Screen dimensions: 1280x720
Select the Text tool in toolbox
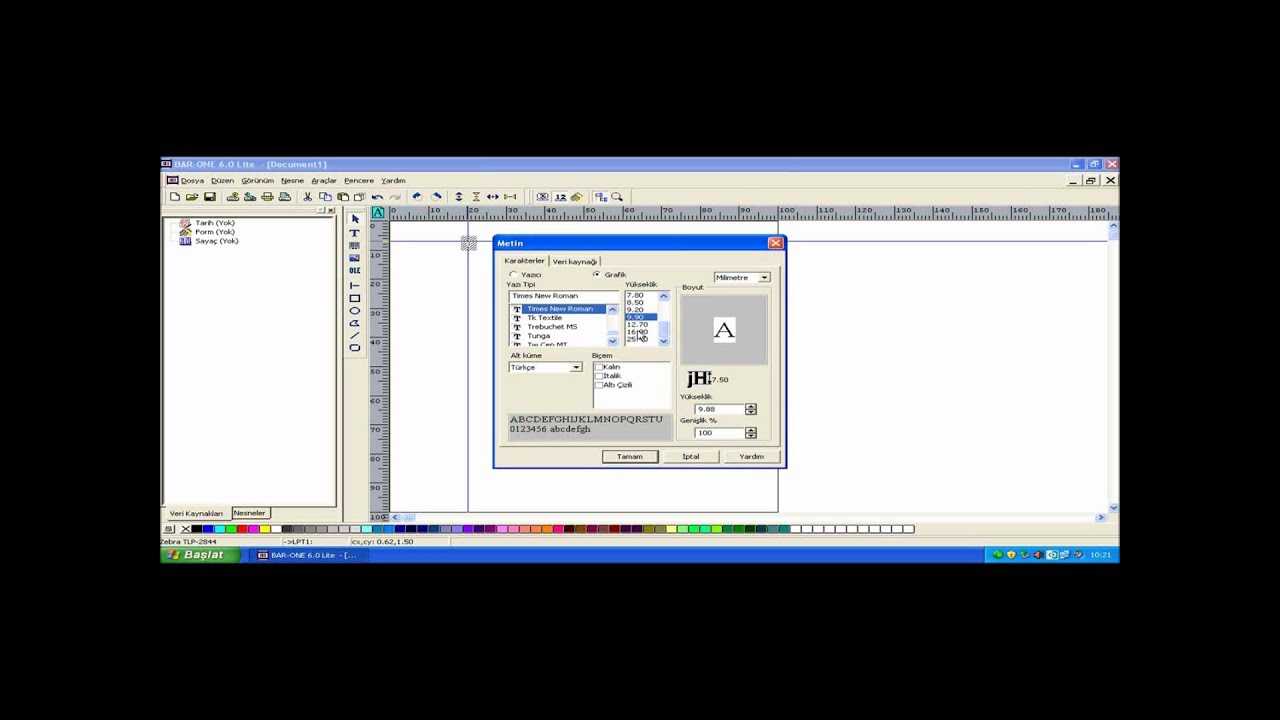[355, 233]
